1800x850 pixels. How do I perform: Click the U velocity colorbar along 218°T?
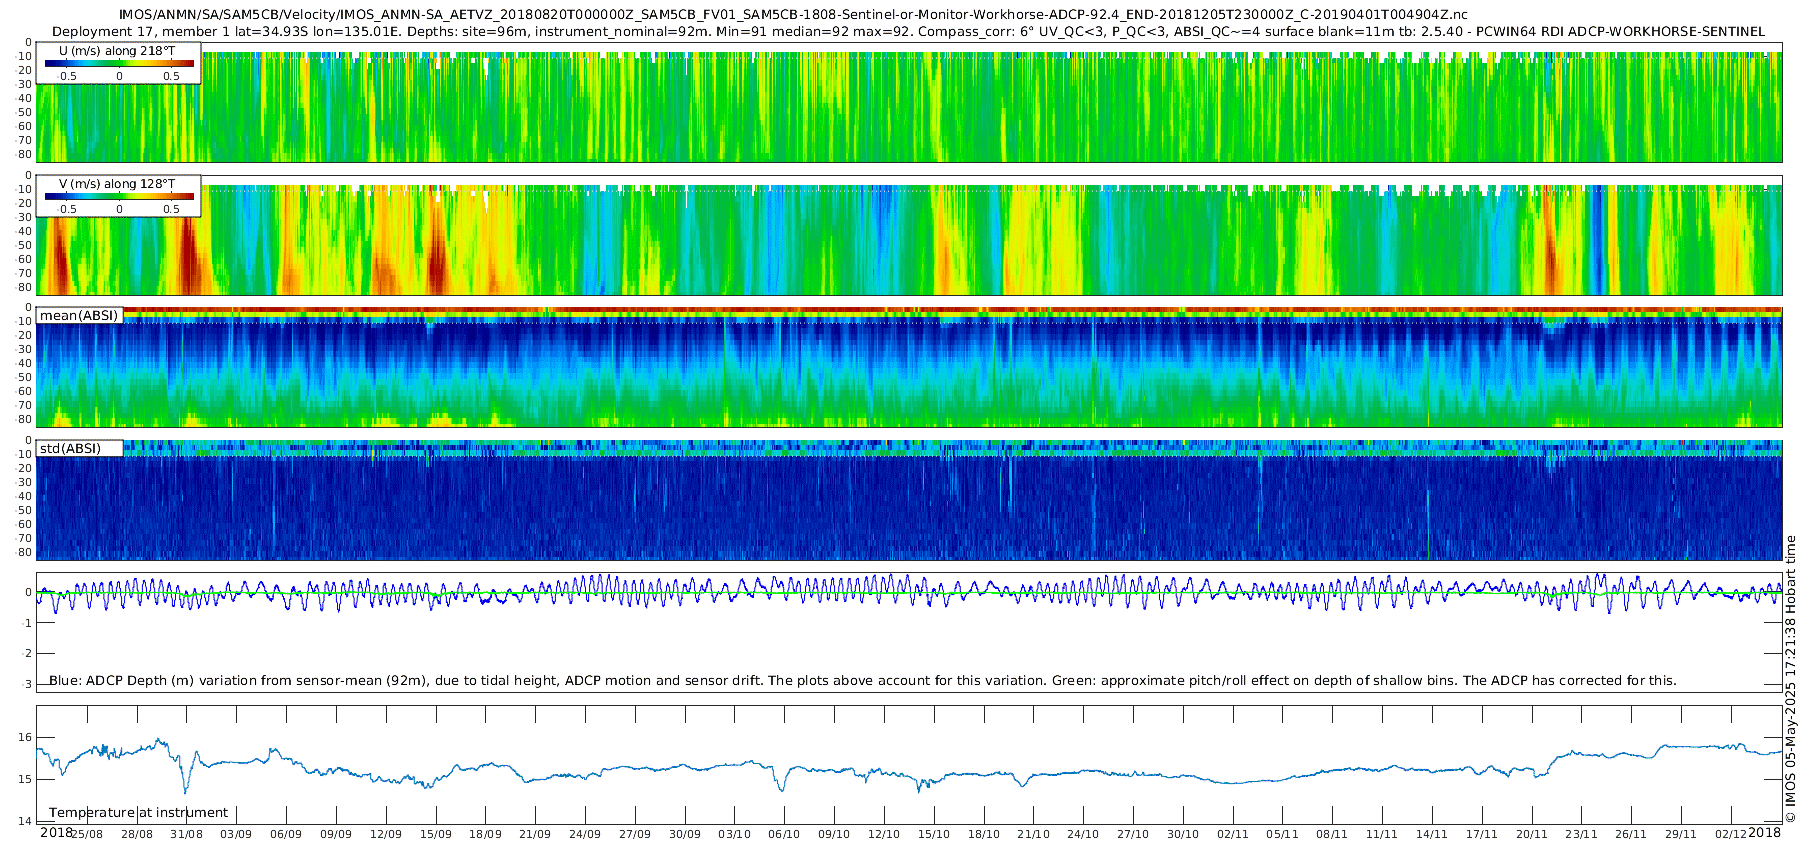point(119,63)
